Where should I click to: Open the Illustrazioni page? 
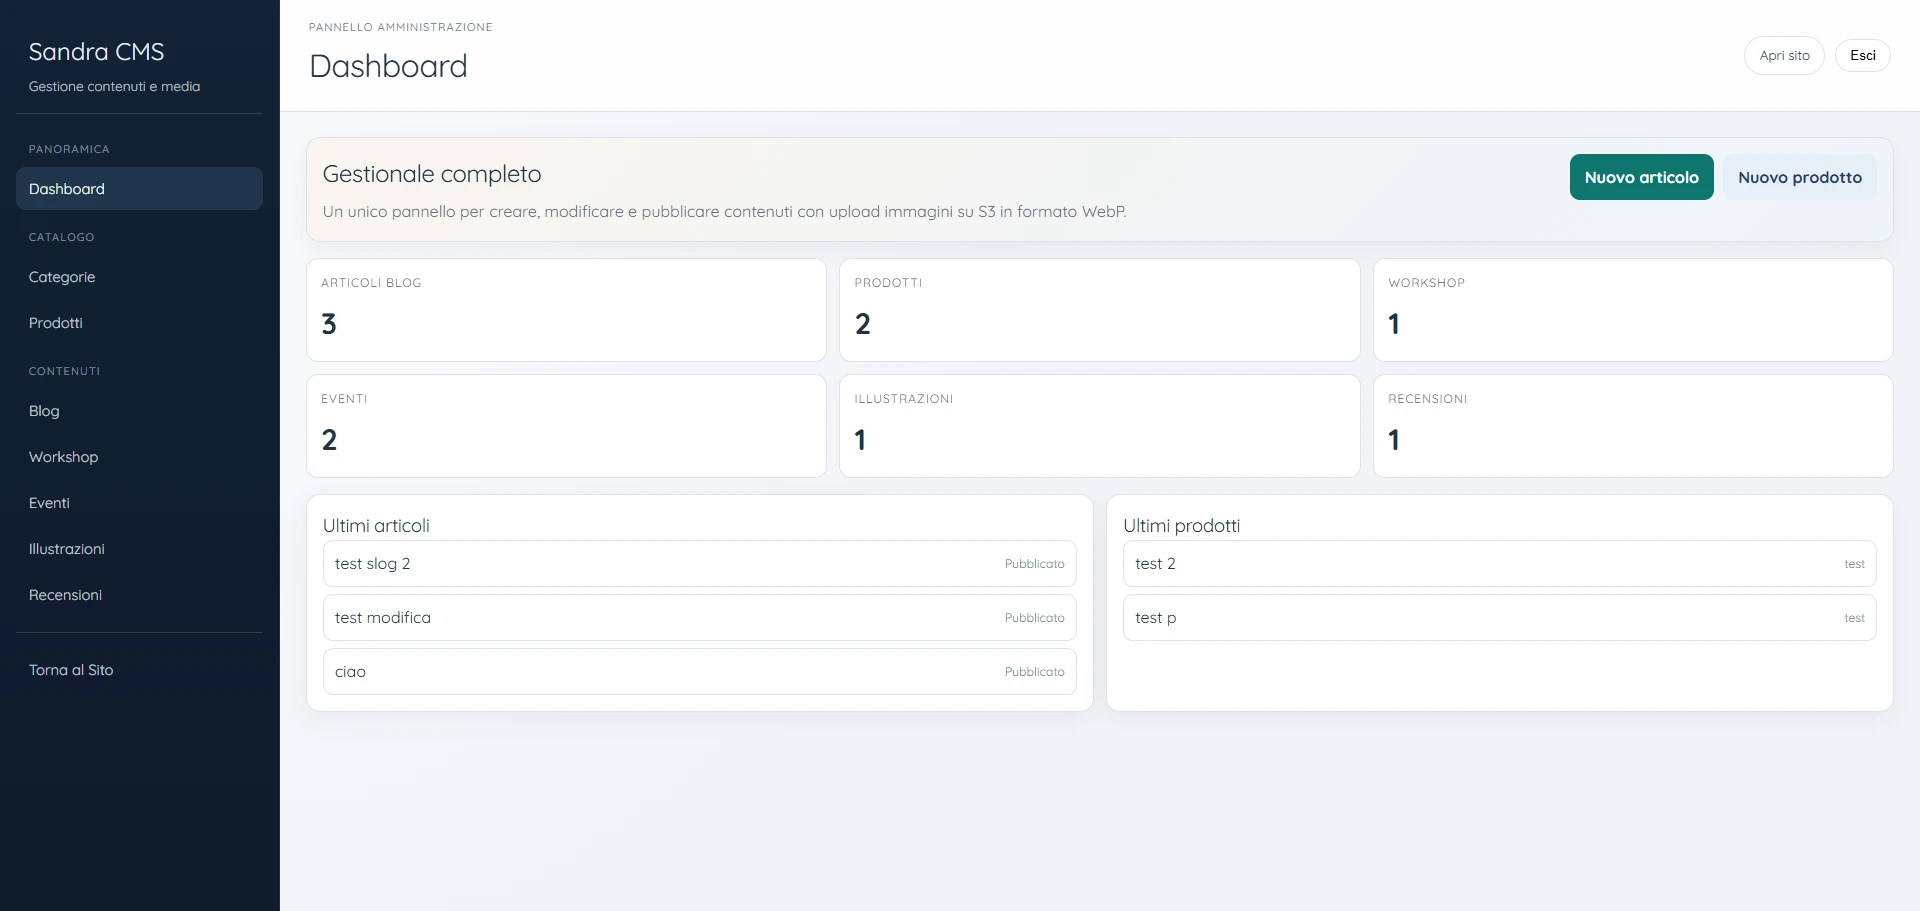[67, 549]
